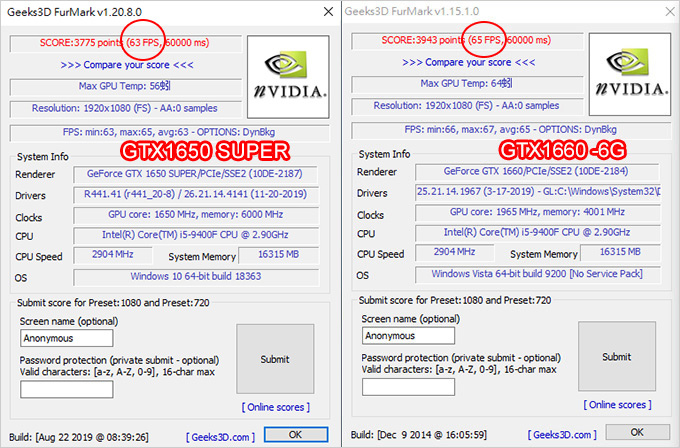Click GPU core: 1650 MHz clocks field

point(196,215)
